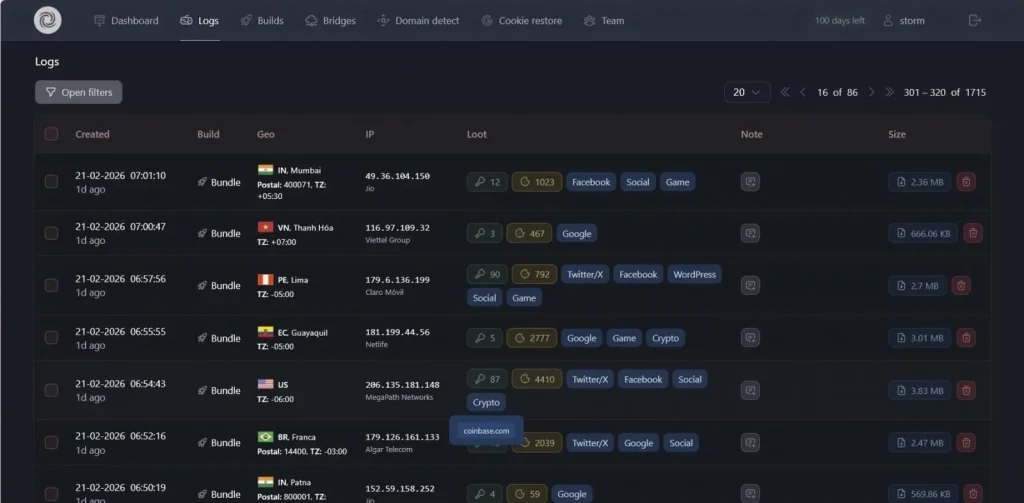
Task: Open the storm user profile
Action: 903,20
